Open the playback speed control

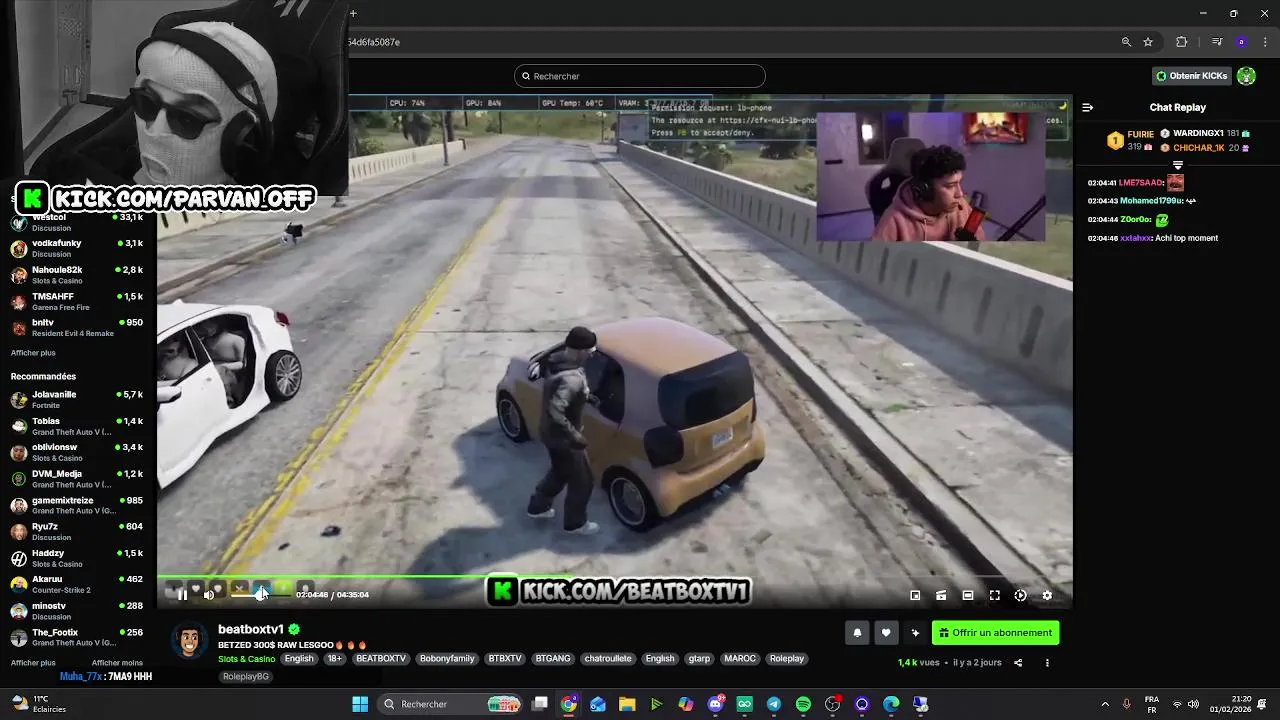(1020, 595)
